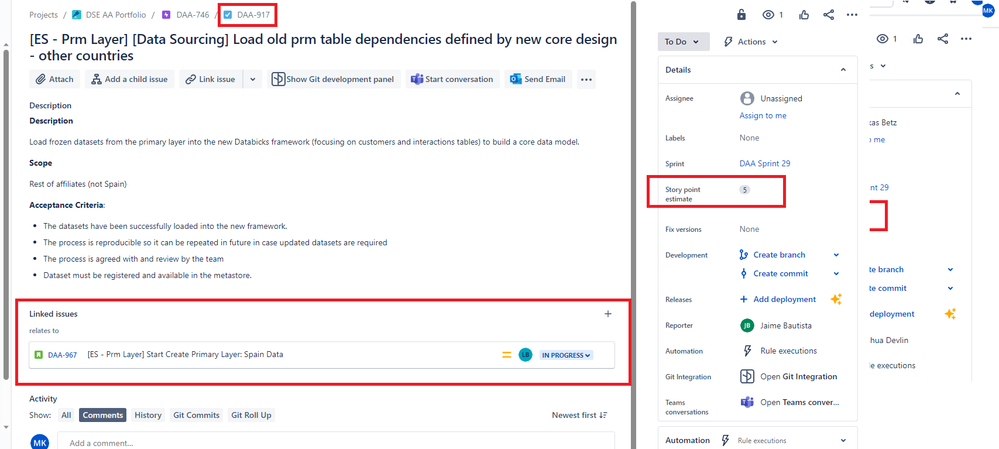The image size is (999, 449).
Task: Start a Teams conversation
Action: 452,80
